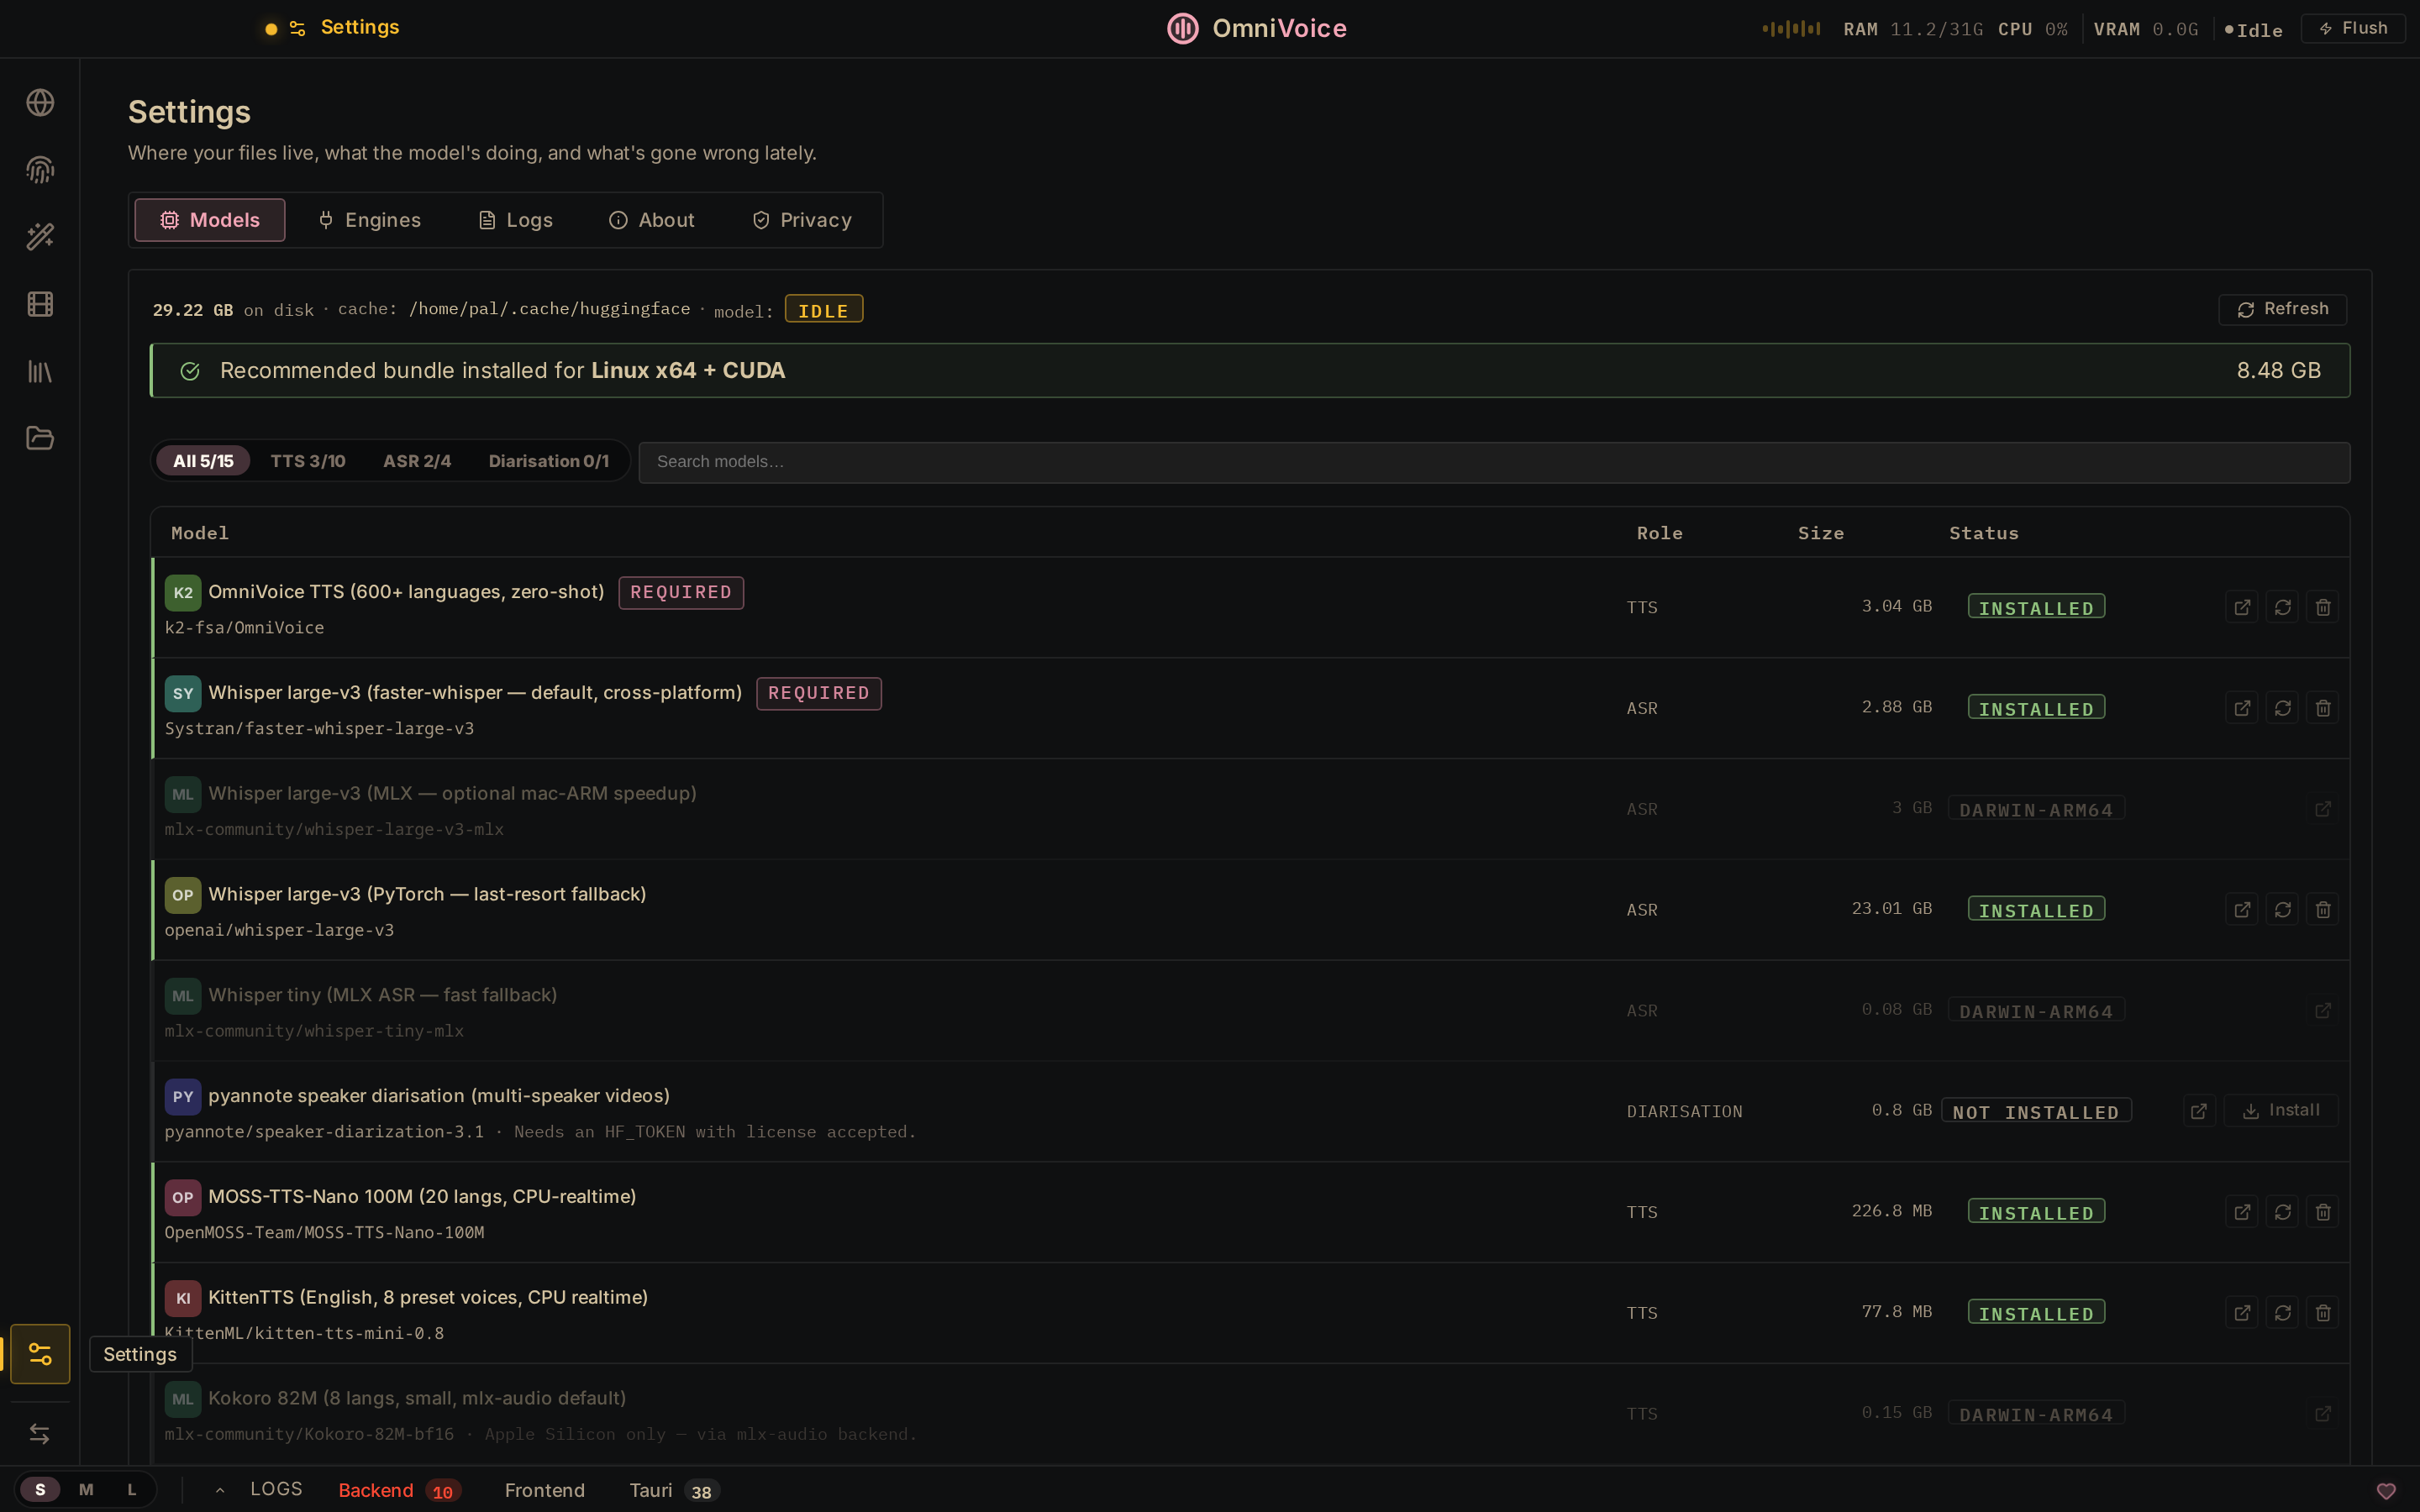Open the folder icon in the sidebar
This screenshot has width=2420, height=1512.
click(39, 438)
